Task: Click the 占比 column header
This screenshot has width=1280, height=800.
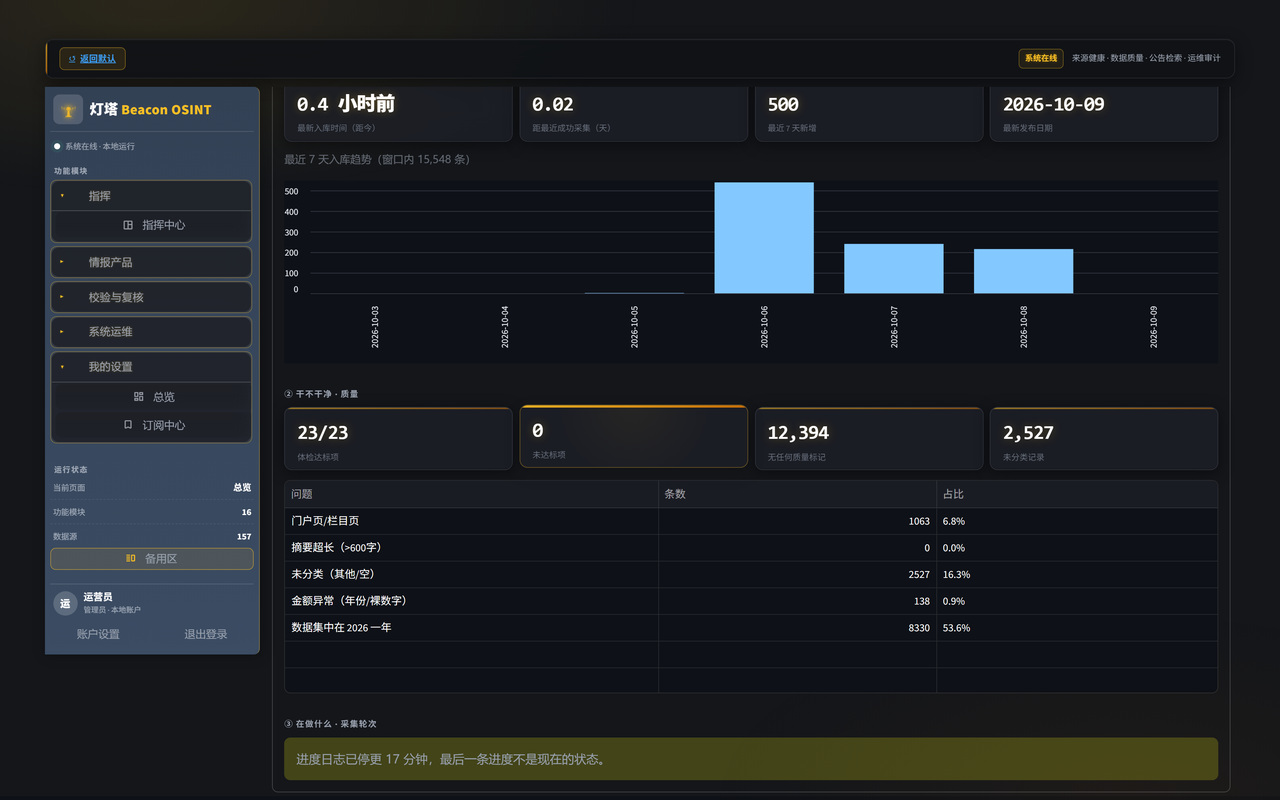Action: [1077, 494]
